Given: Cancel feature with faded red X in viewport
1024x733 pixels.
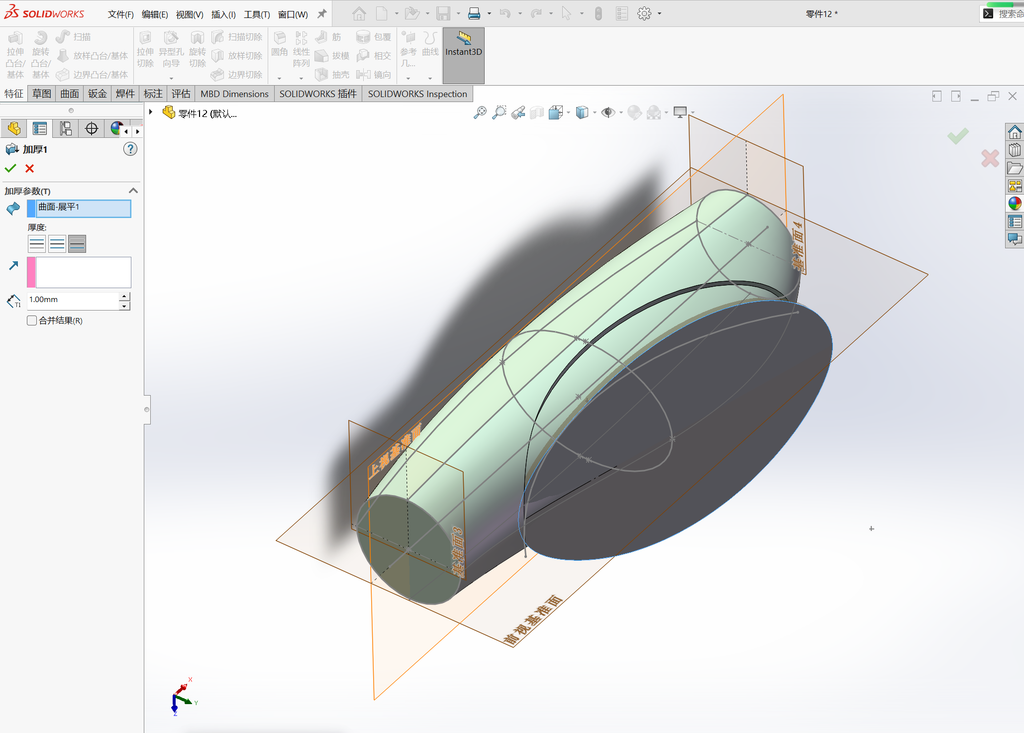Looking at the screenshot, I should click(x=990, y=157).
